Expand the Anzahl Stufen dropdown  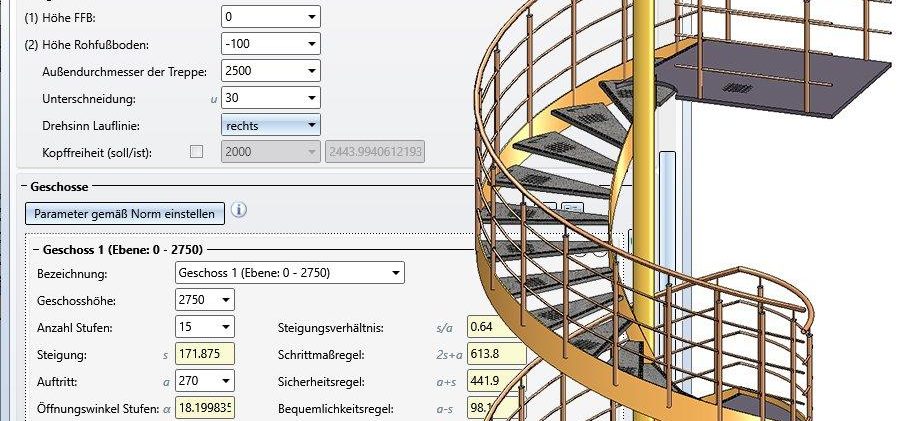227,327
